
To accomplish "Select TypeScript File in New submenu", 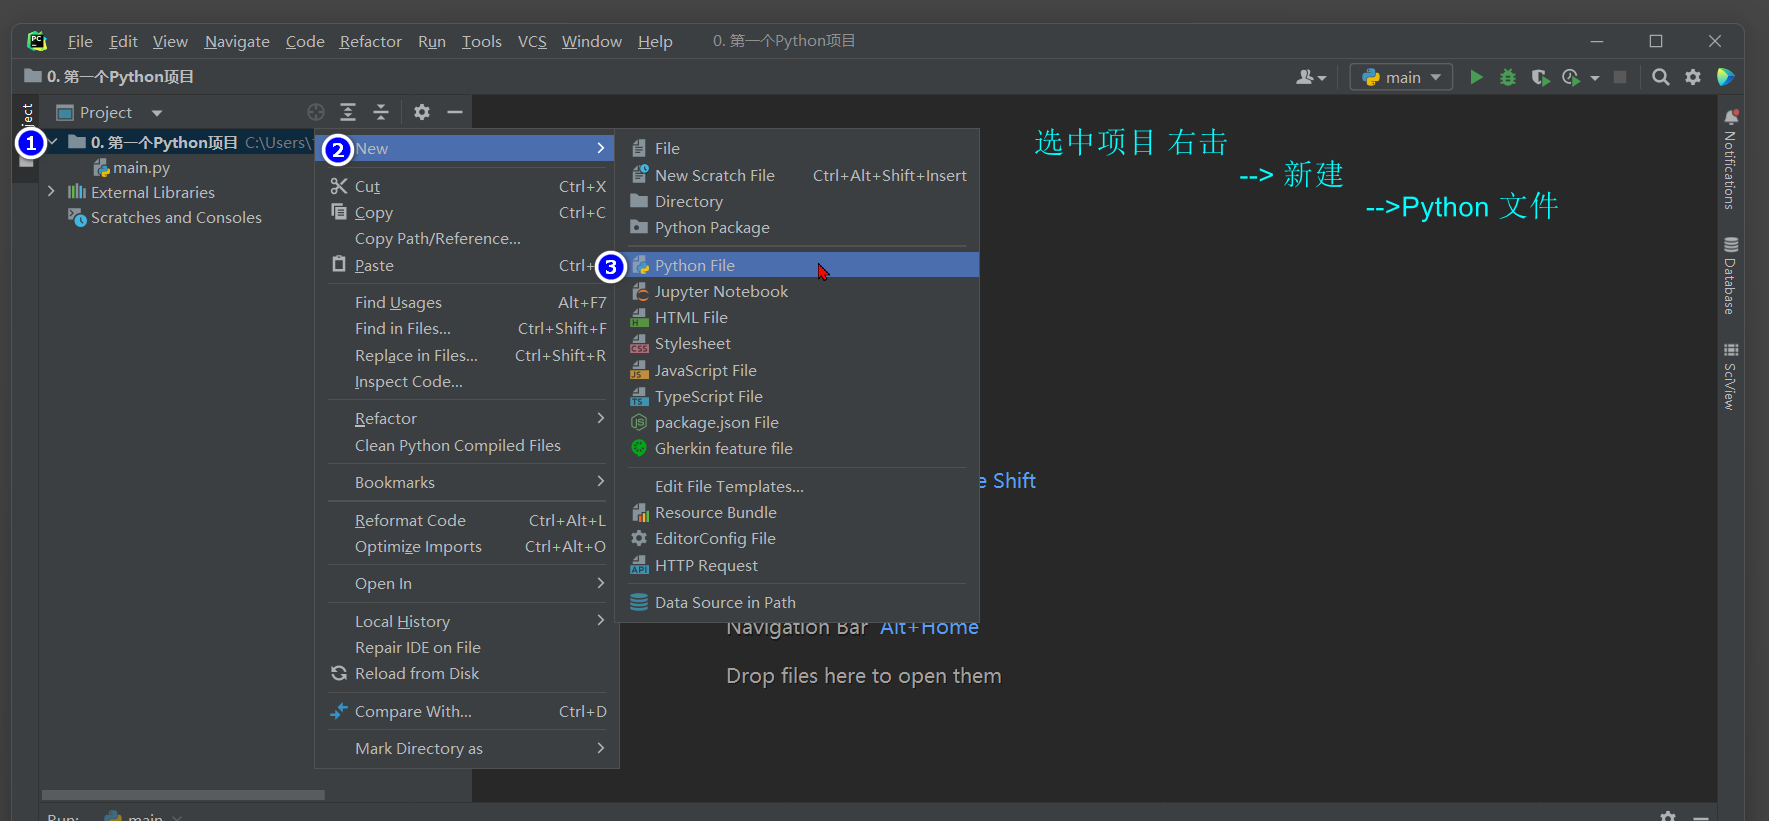I will pyautogui.click(x=798, y=396).
